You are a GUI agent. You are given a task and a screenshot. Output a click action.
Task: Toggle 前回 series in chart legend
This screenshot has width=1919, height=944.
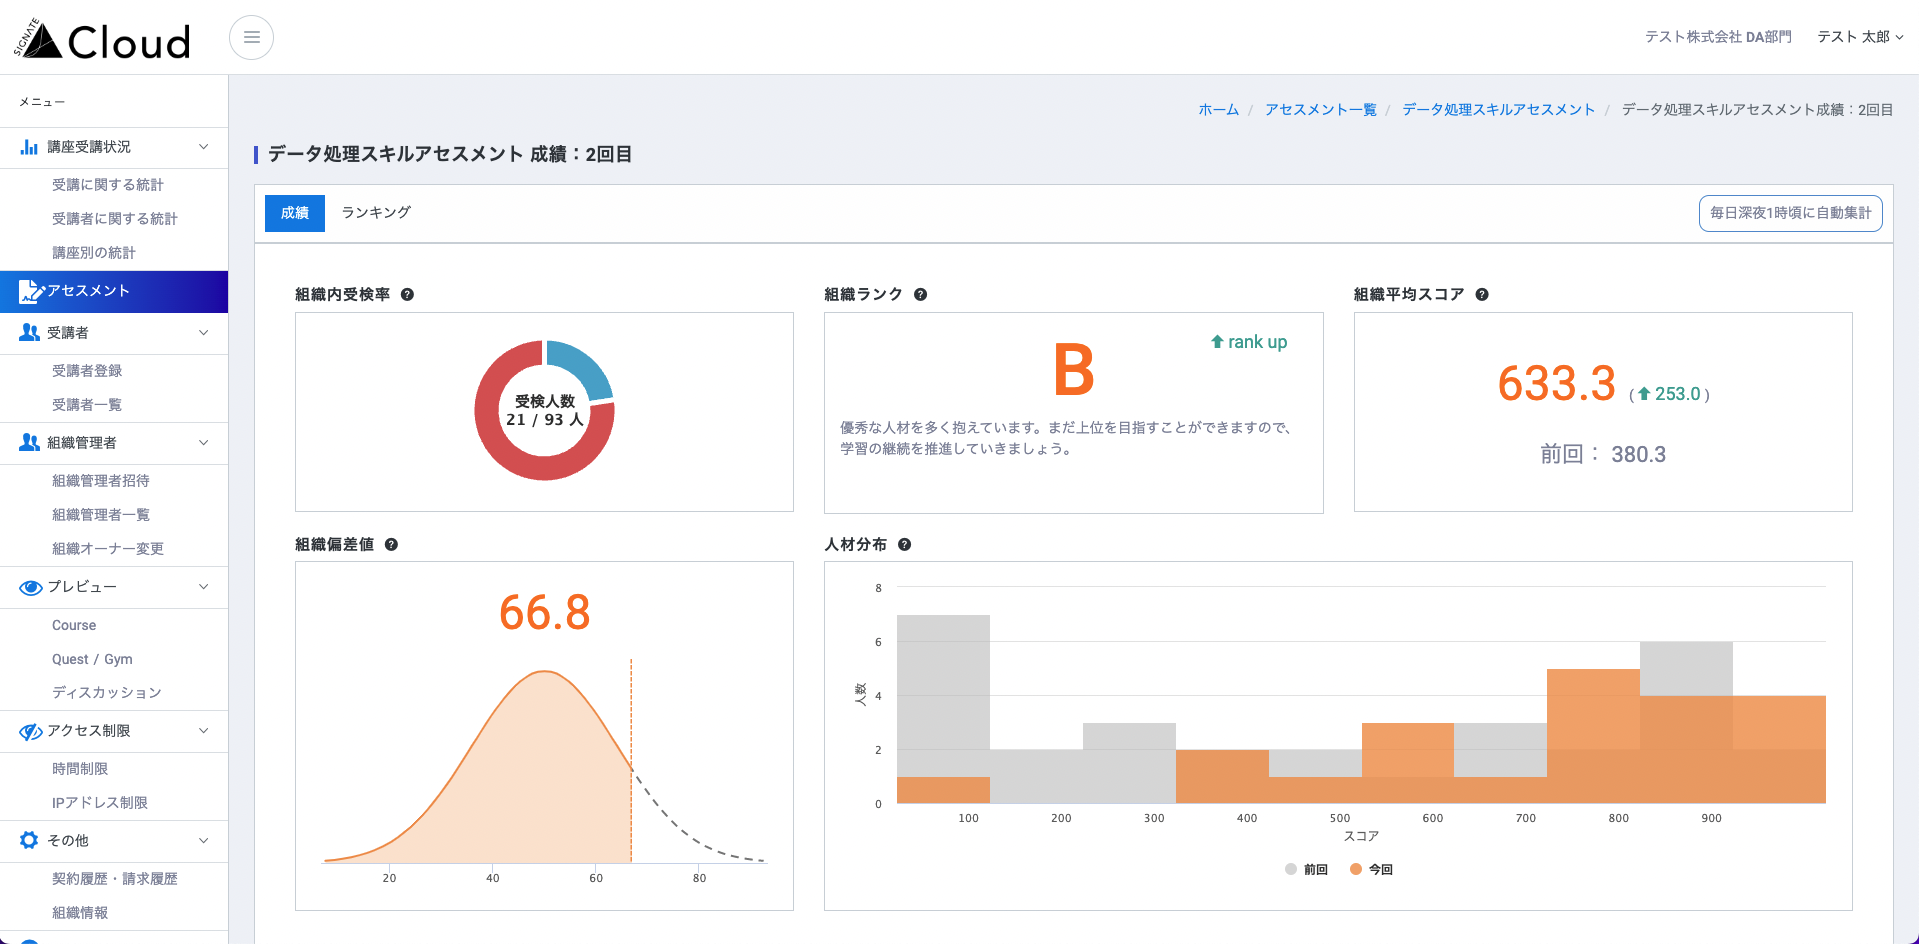click(1306, 870)
